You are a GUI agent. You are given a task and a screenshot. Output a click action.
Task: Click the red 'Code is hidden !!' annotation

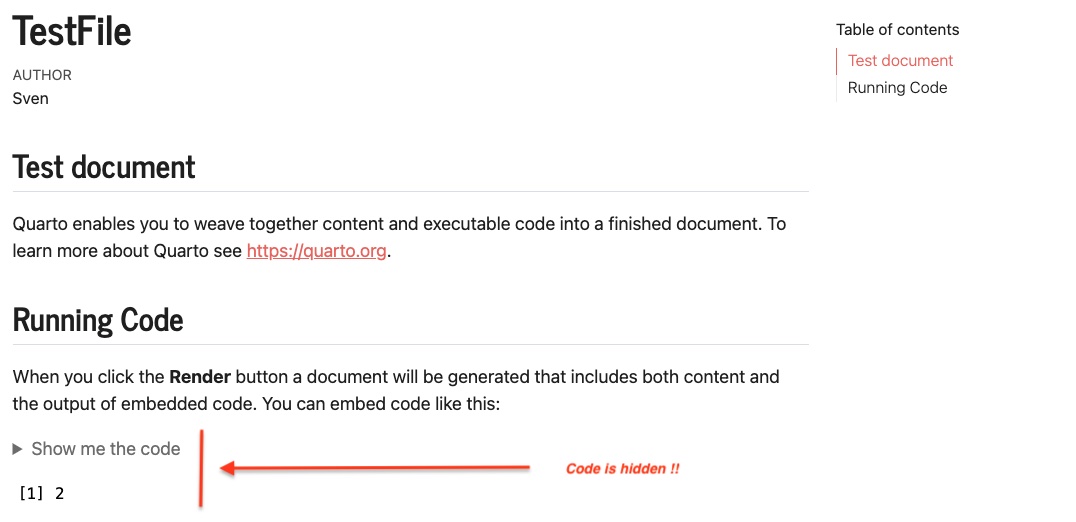[x=622, y=469]
